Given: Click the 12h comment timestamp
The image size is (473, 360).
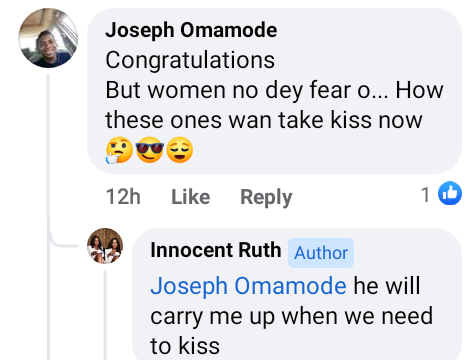Looking at the screenshot, I should click(123, 196).
